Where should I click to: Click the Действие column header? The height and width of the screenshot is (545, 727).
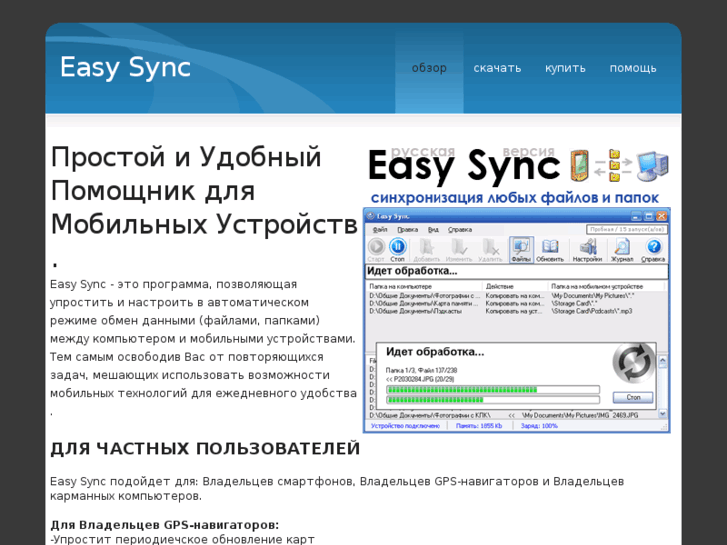point(515,287)
